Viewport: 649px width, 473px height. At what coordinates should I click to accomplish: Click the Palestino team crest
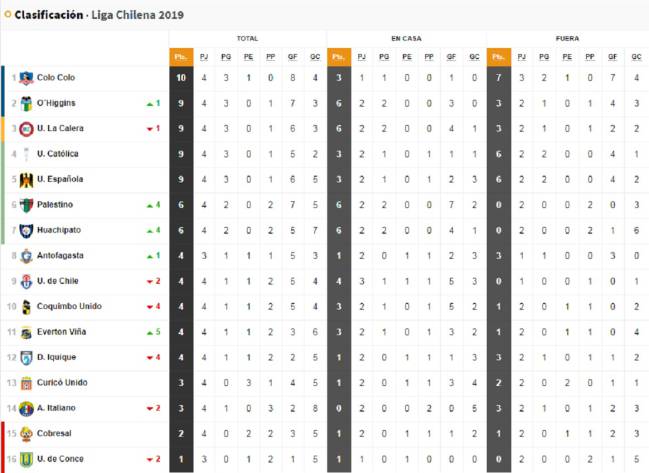[27, 205]
